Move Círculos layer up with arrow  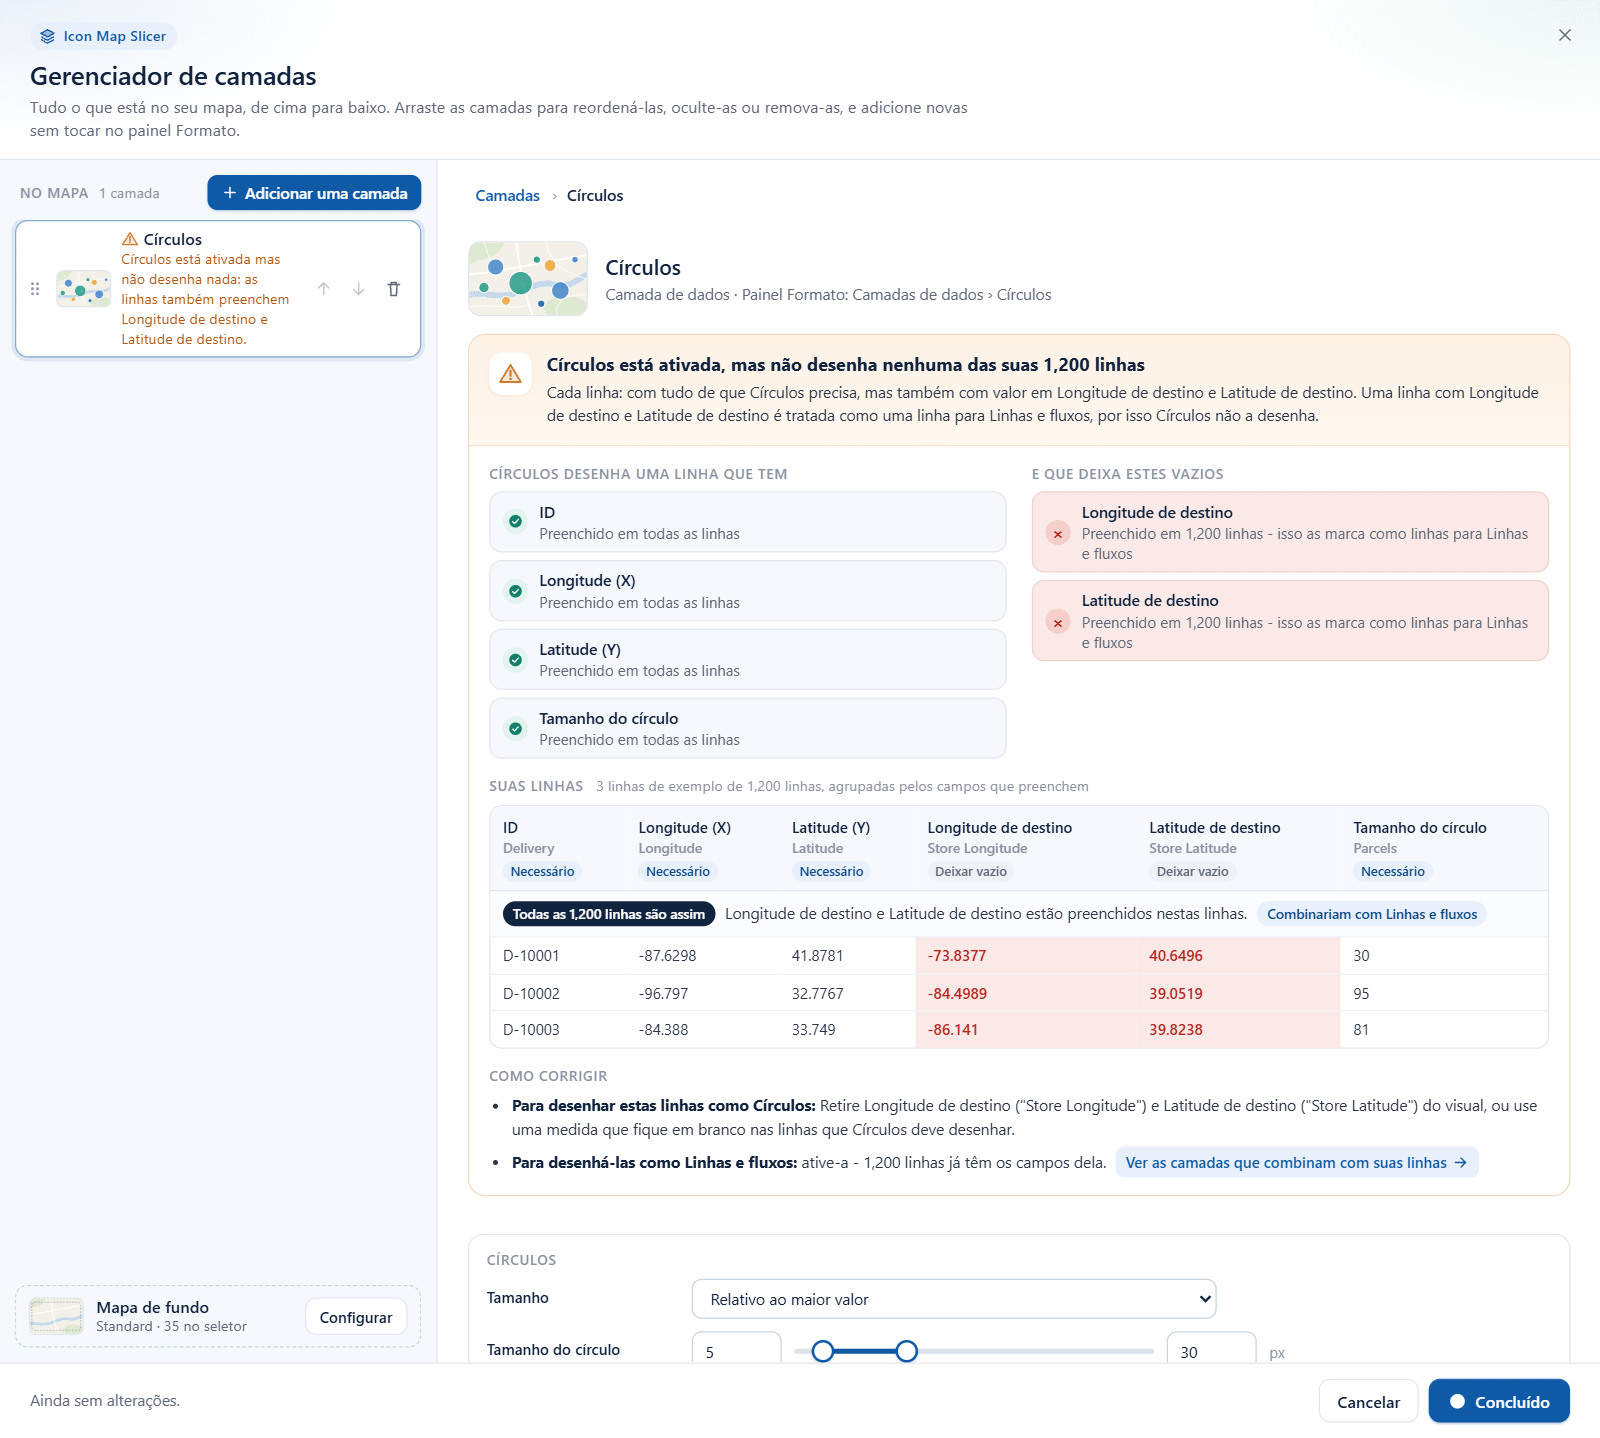(x=324, y=289)
